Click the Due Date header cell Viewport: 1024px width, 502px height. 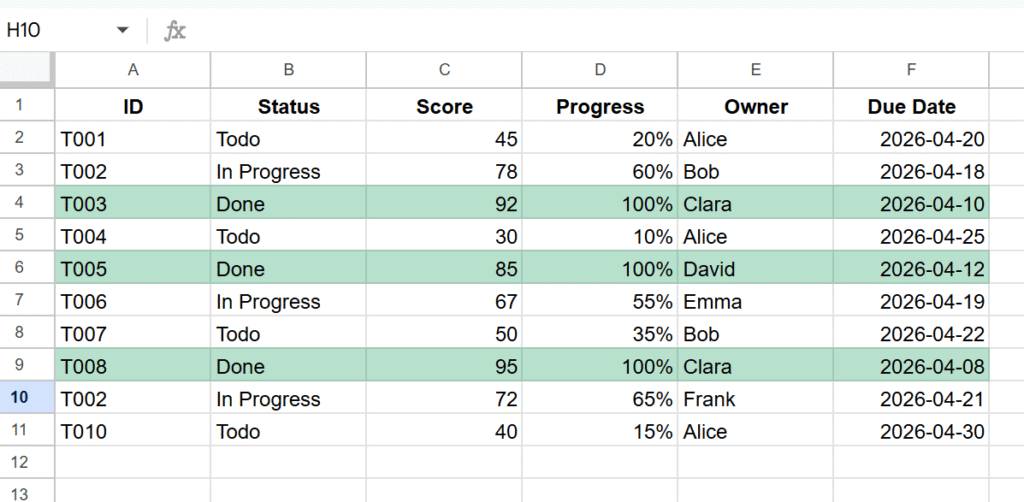point(911,107)
